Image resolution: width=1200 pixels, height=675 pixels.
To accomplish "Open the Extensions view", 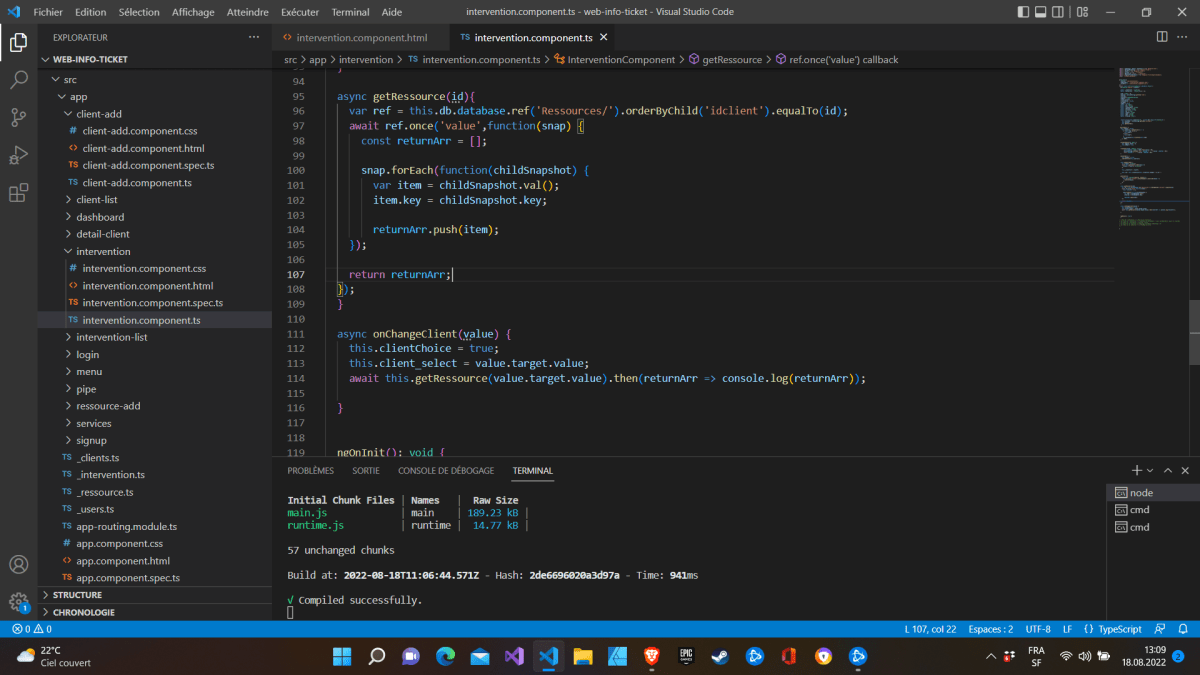I will pyautogui.click(x=18, y=193).
